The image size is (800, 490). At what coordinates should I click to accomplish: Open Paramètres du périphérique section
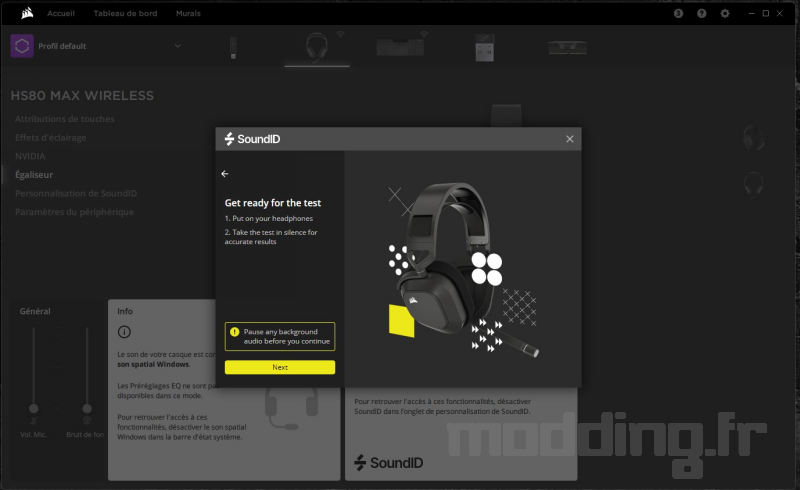[74, 212]
